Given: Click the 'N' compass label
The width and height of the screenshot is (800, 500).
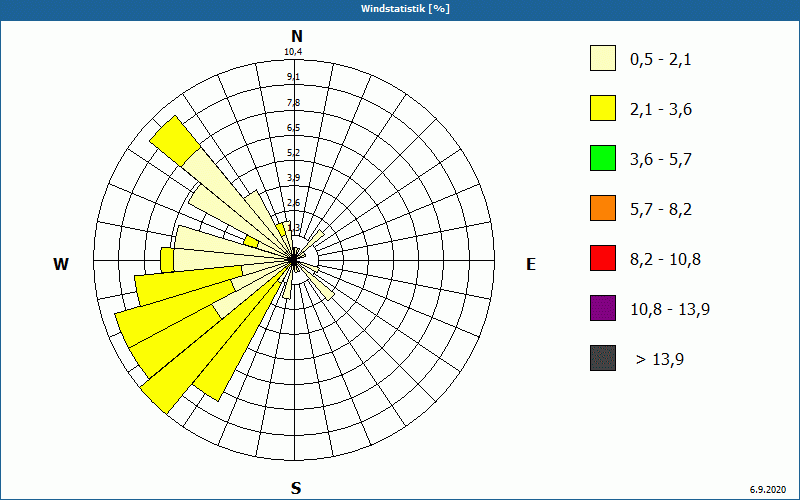Looking at the screenshot, I should (x=296, y=36).
